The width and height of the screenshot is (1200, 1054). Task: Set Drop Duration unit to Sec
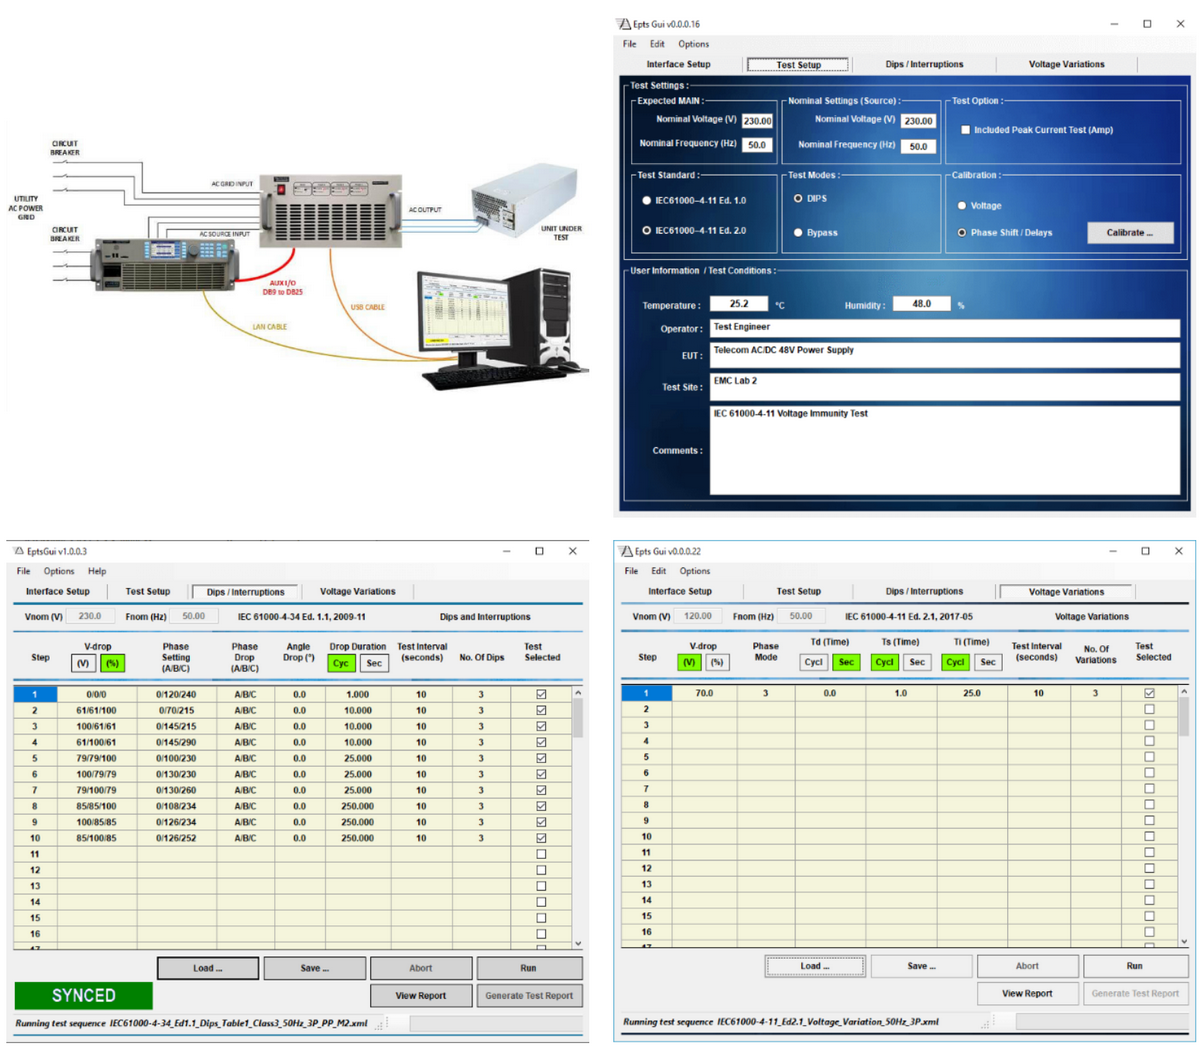pyautogui.click(x=374, y=663)
